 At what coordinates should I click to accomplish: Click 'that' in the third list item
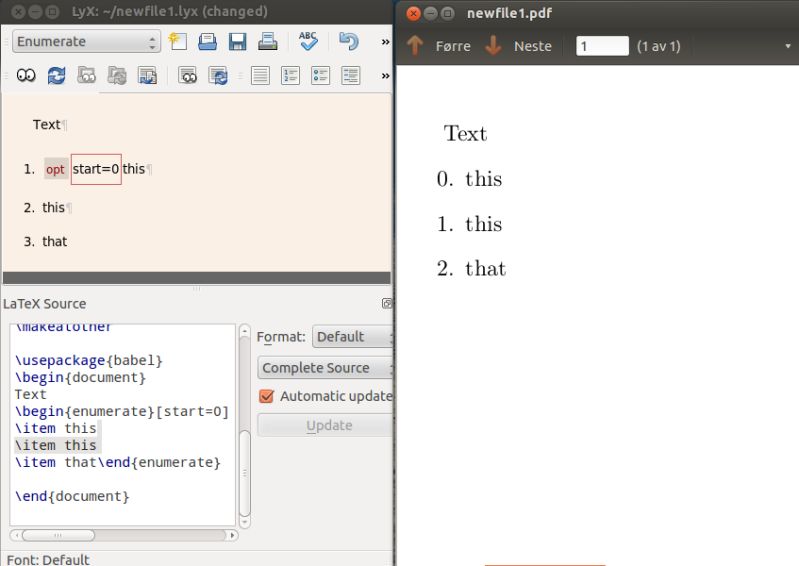[x=55, y=241]
